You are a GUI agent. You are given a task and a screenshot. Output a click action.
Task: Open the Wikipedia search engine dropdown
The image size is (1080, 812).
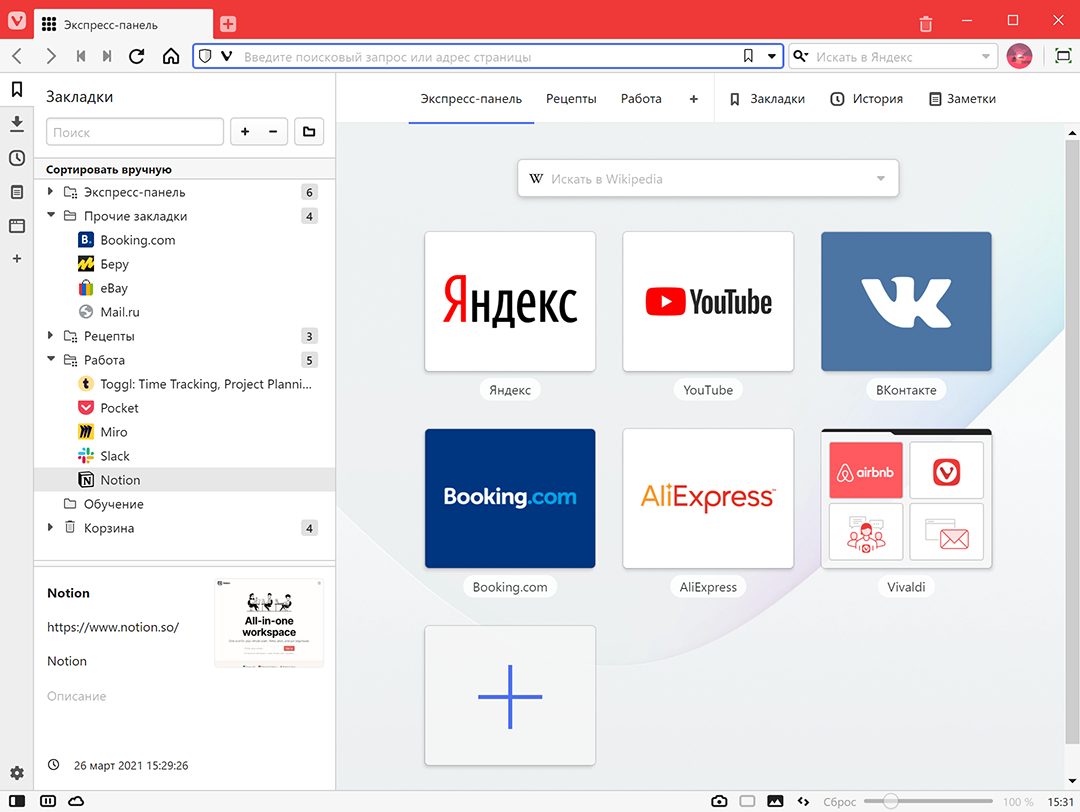point(880,178)
